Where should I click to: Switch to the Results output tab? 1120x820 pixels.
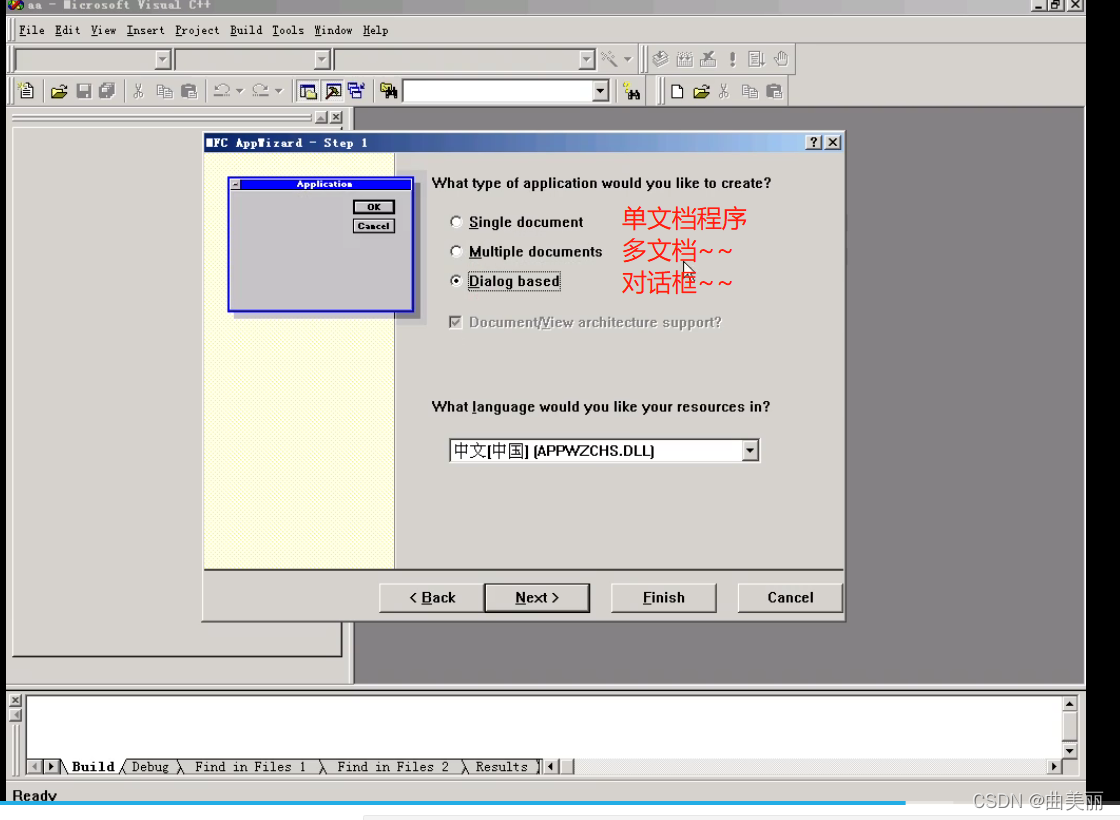coord(501,766)
